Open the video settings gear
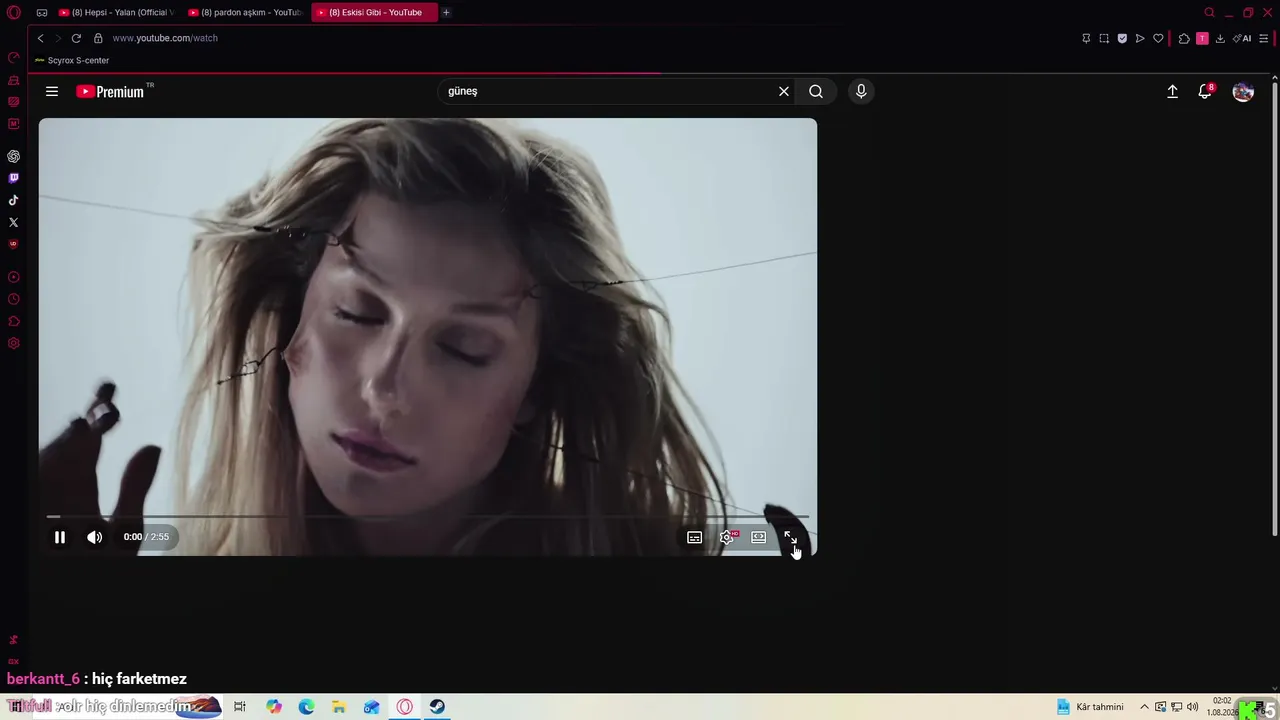Screen dimensions: 1280x720 [x=727, y=537]
